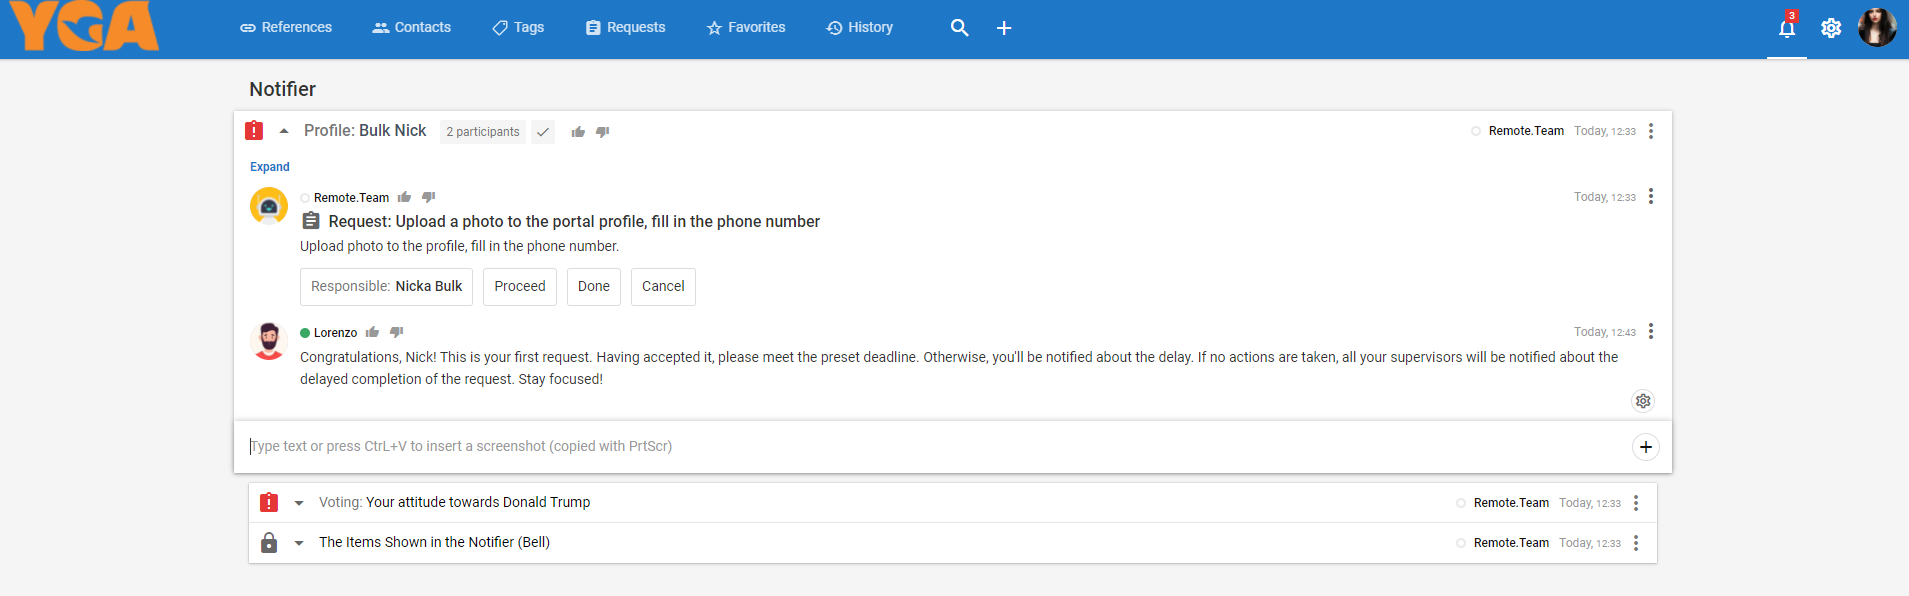Viewport: 1909px width, 596px height.
Task: Click Remote.Team author on Voting row
Action: (x=1511, y=503)
